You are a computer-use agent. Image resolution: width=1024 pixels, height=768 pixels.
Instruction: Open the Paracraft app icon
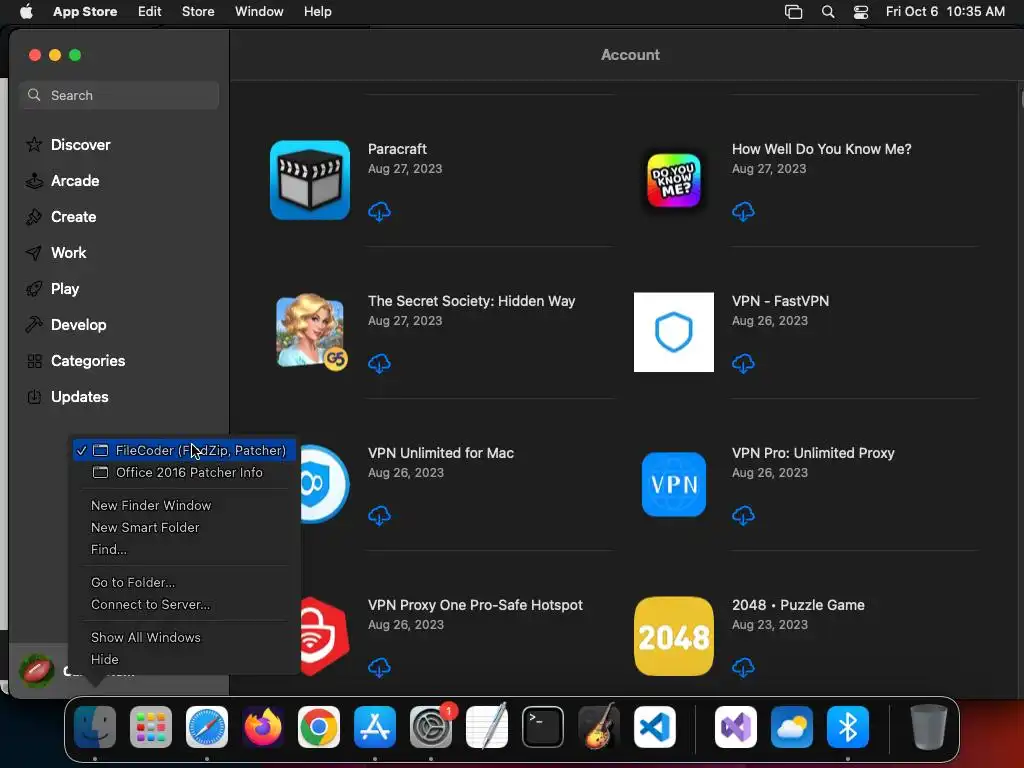coord(310,180)
